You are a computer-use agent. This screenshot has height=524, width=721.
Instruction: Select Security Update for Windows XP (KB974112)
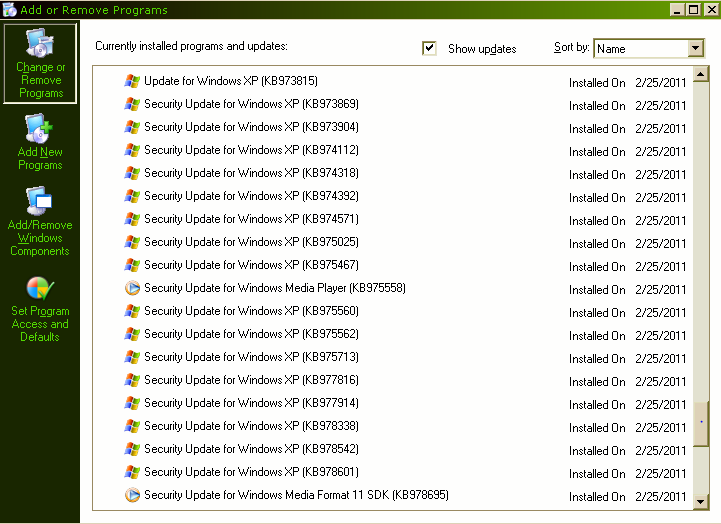(251, 150)
